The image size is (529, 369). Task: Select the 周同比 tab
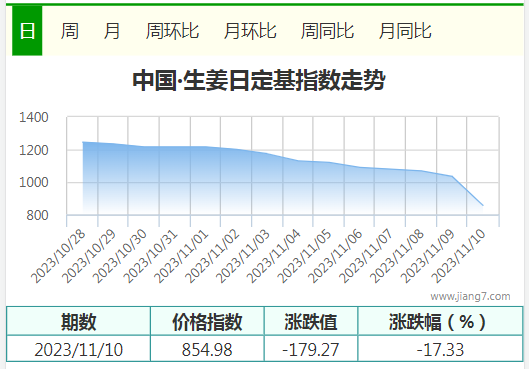click(x=327, y=31)
